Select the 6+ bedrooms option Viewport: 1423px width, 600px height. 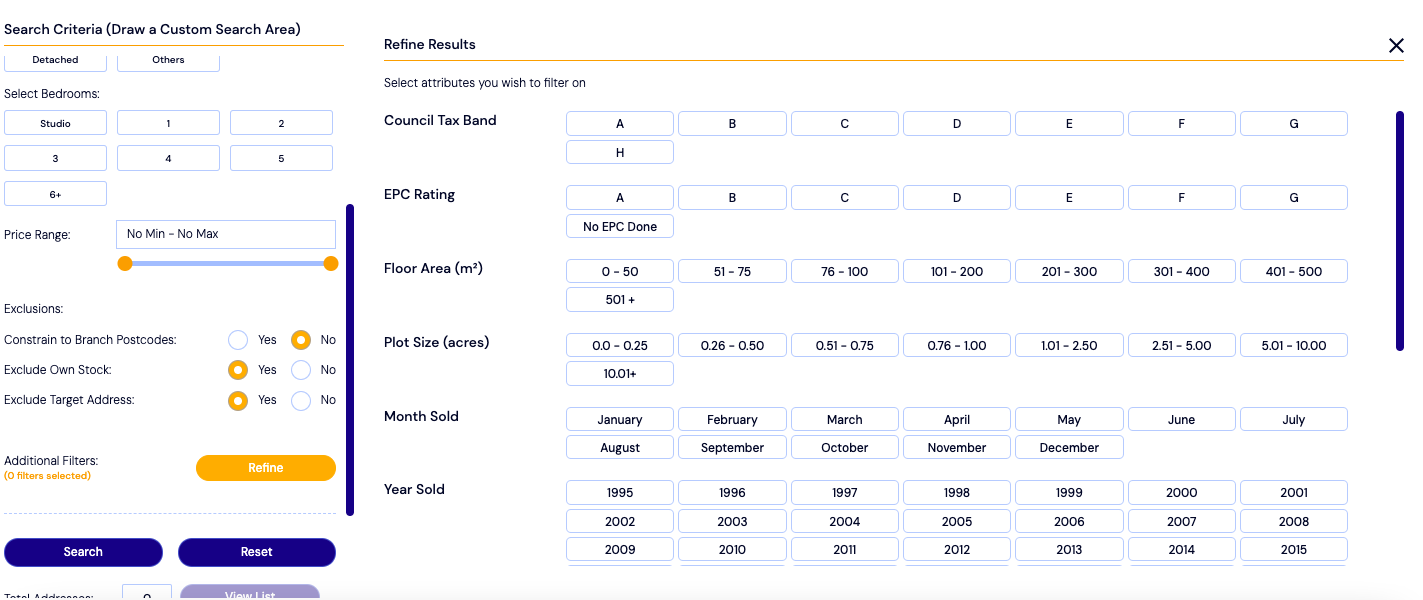55,194
